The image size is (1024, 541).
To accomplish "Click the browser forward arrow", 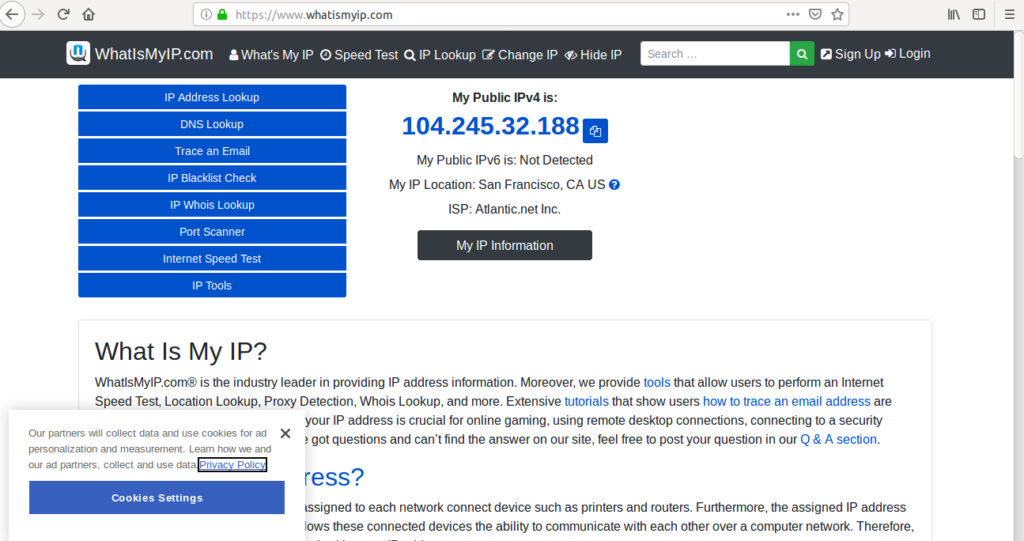I will point(38,14).
